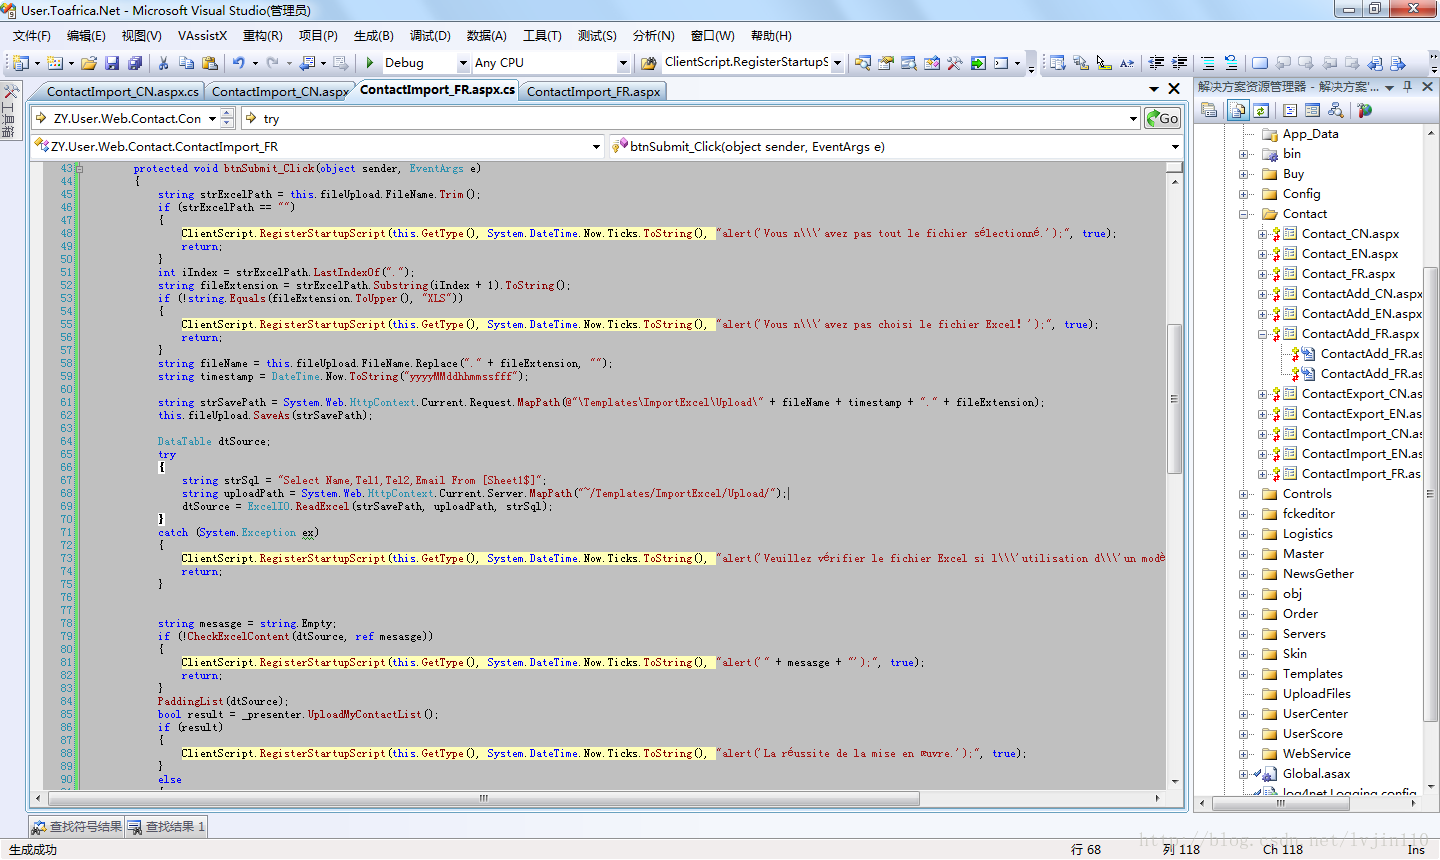Open the ZY.User.Web.Contact.Con VA dropdown

click(x=213, y=118)
